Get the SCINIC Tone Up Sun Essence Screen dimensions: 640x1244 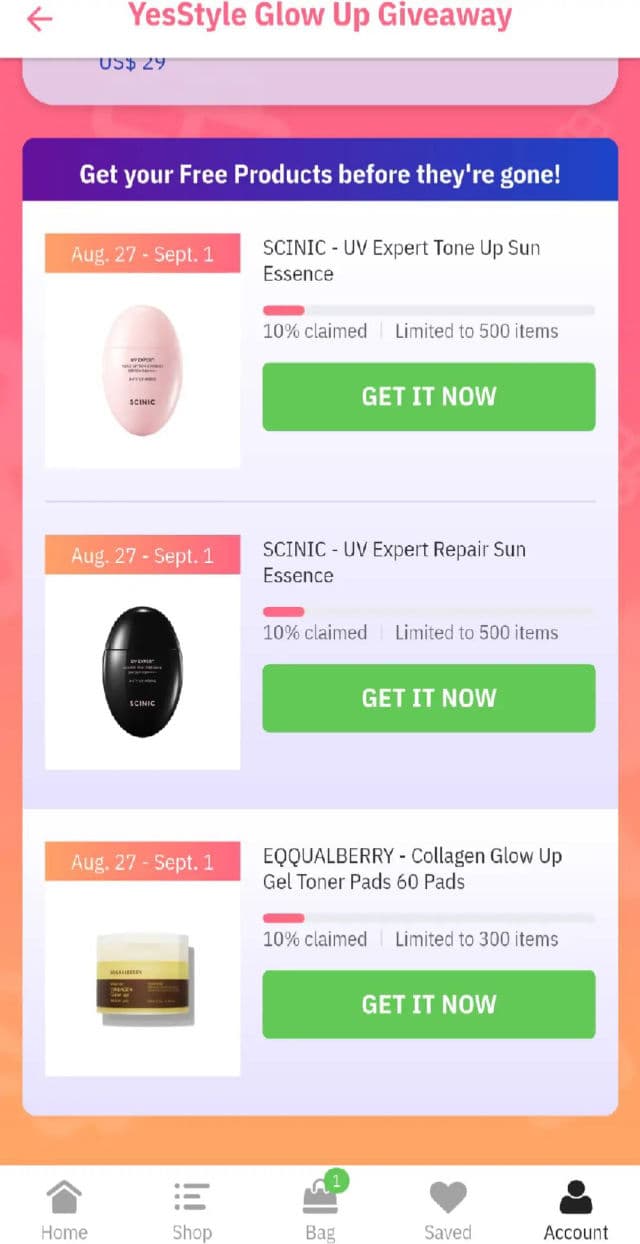[429, 397]
